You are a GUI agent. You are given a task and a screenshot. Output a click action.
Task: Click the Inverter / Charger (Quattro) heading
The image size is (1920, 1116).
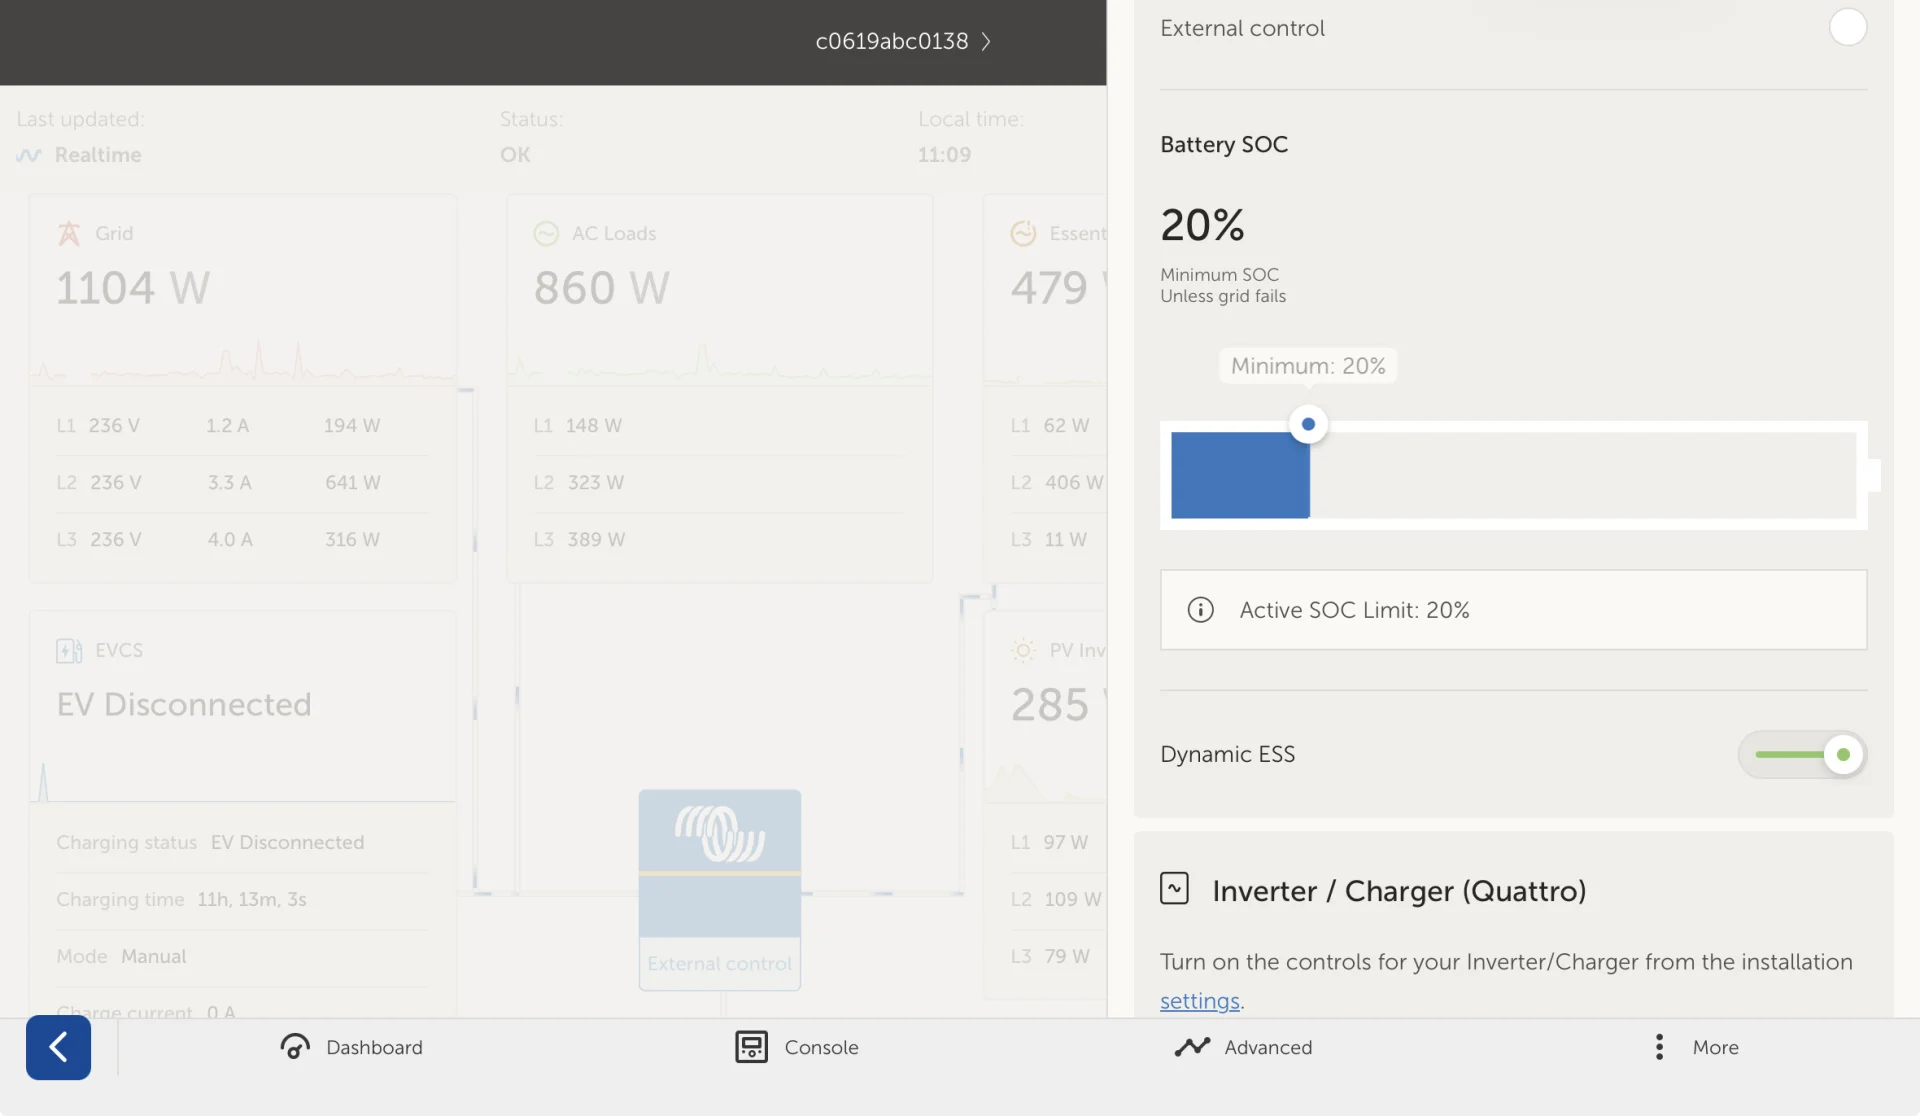pos(1399,891)
